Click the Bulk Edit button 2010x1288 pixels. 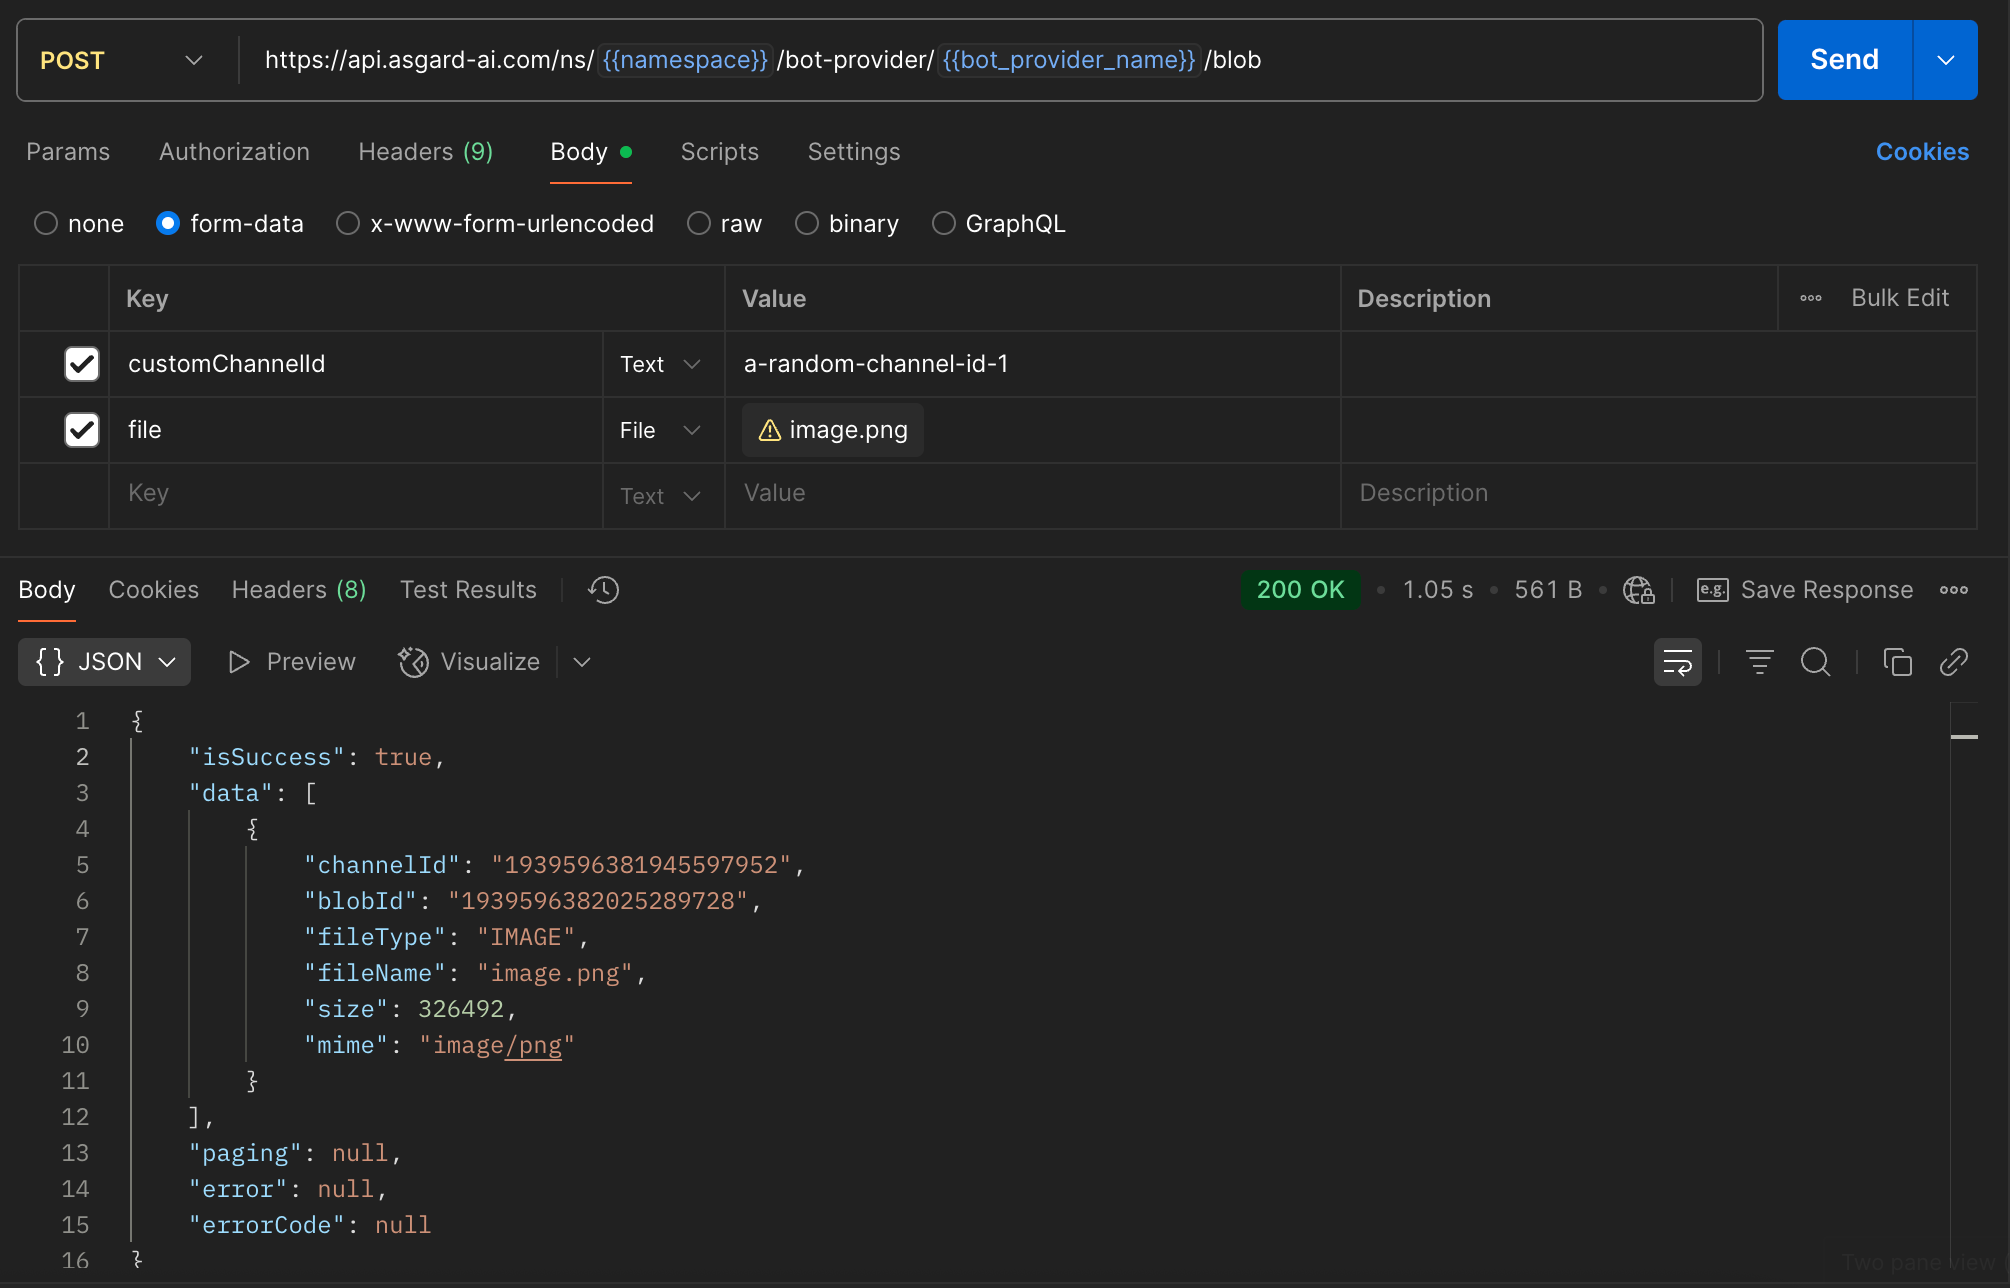1899,298
